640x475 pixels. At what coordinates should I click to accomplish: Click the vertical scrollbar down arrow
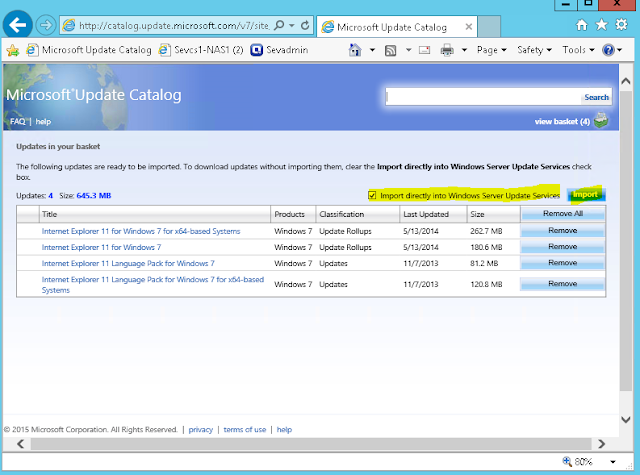(625, 420)
